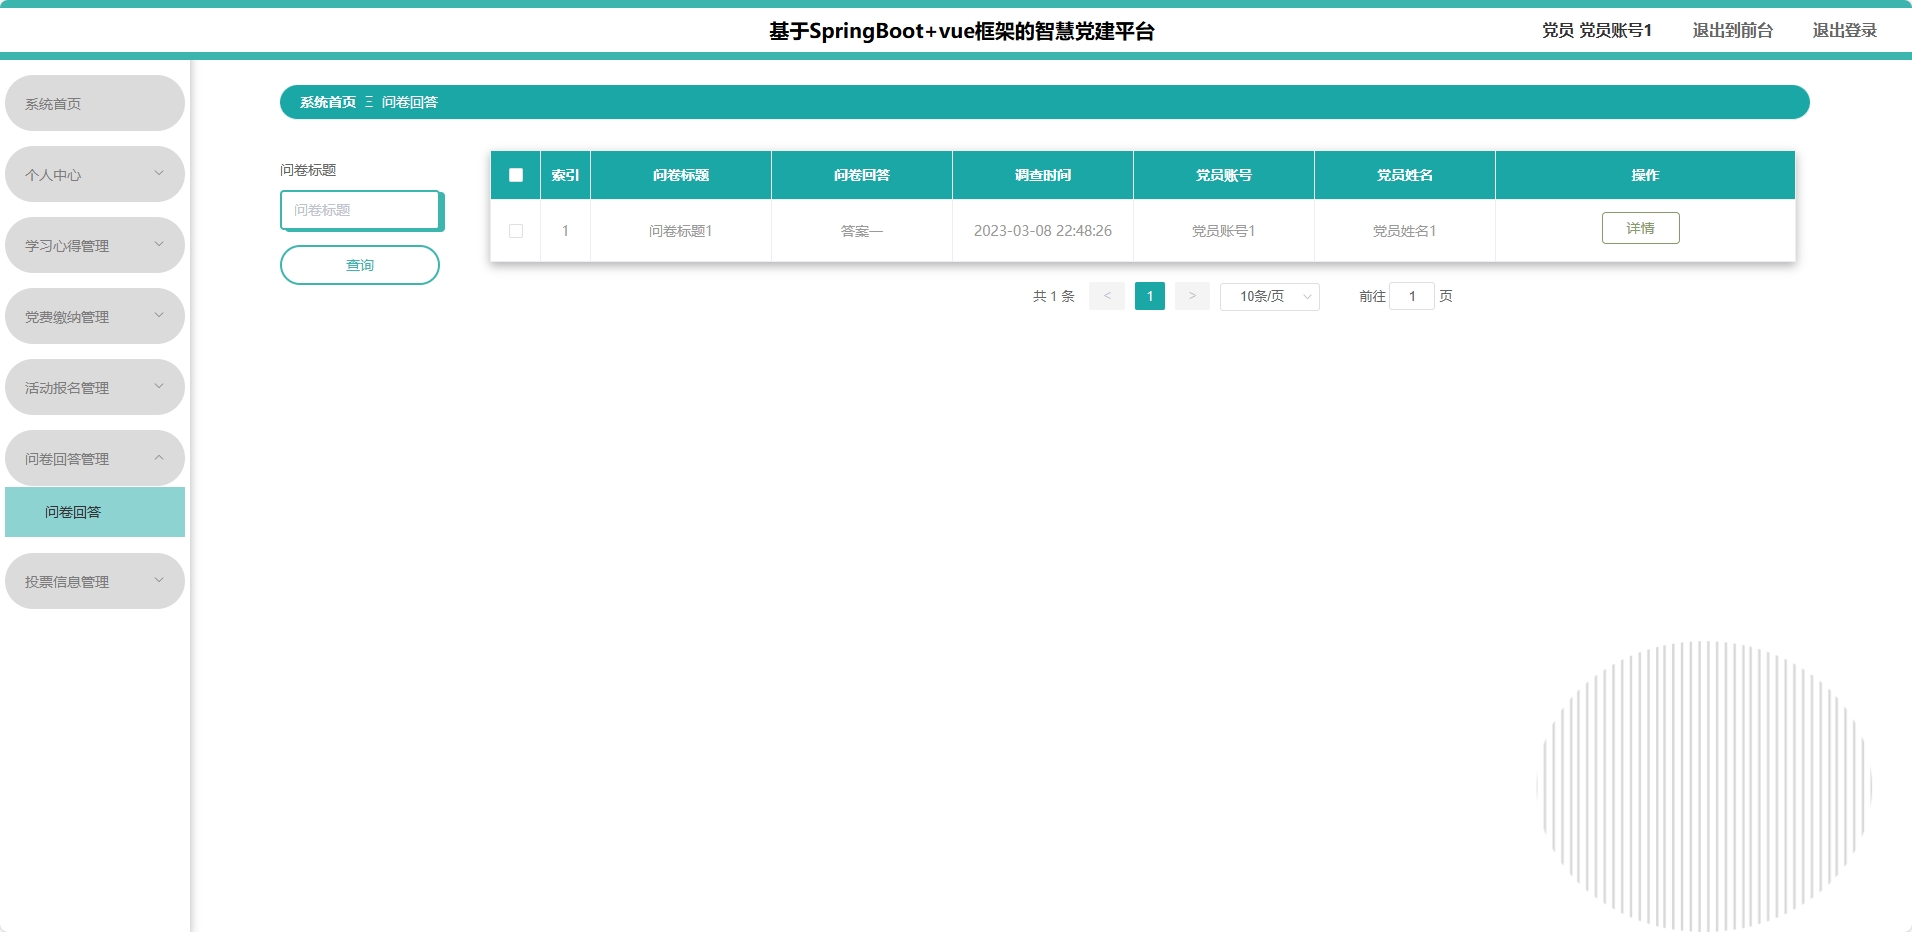Click the 共 1 条 total count text

1054,296
